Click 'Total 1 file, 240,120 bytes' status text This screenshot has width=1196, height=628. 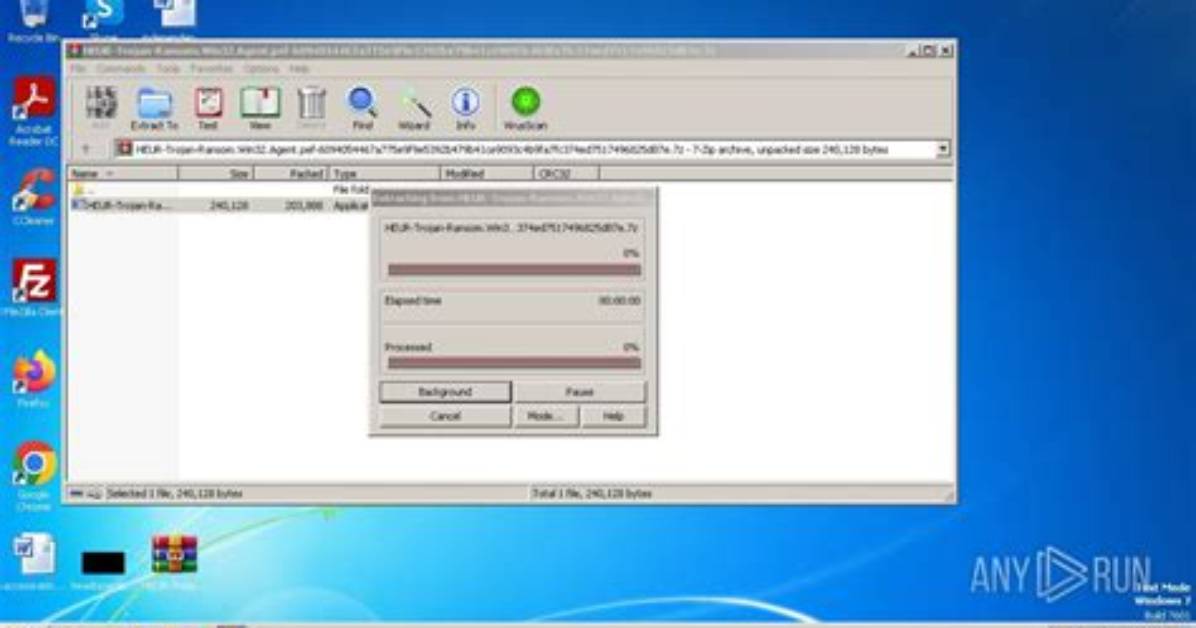pos(592,494)
